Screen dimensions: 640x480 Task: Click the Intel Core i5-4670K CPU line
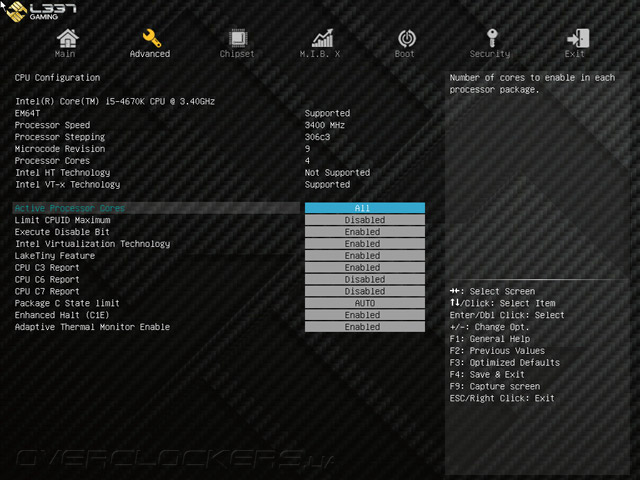(115, 101)
